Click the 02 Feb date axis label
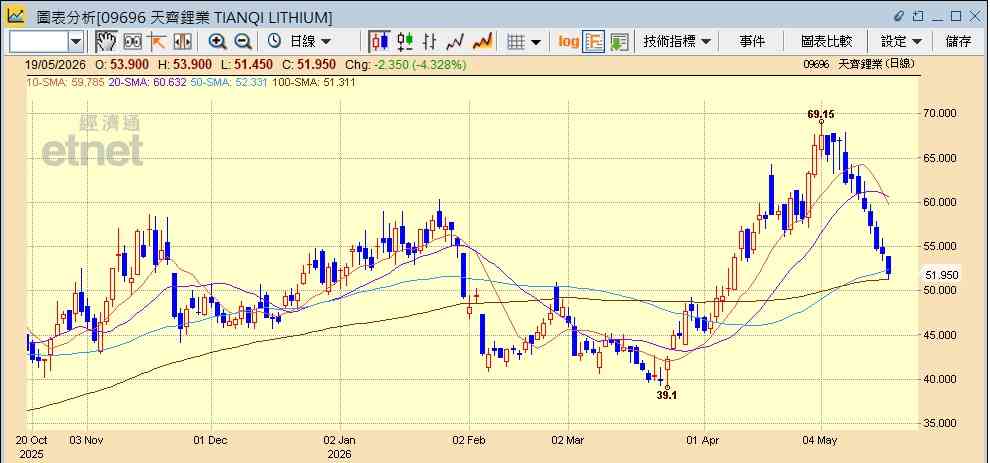The width and height of the screenshot is (990, 463). point(468,440)
